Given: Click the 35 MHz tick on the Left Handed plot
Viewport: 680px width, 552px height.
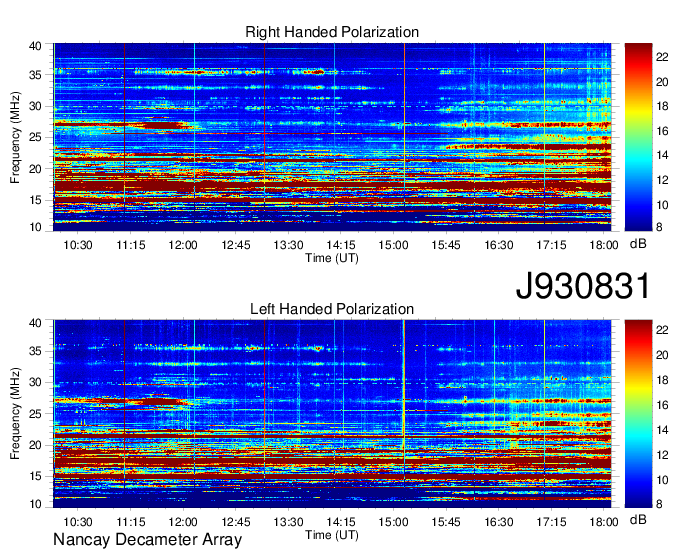Looking at the screenshot, I should 35,351.
